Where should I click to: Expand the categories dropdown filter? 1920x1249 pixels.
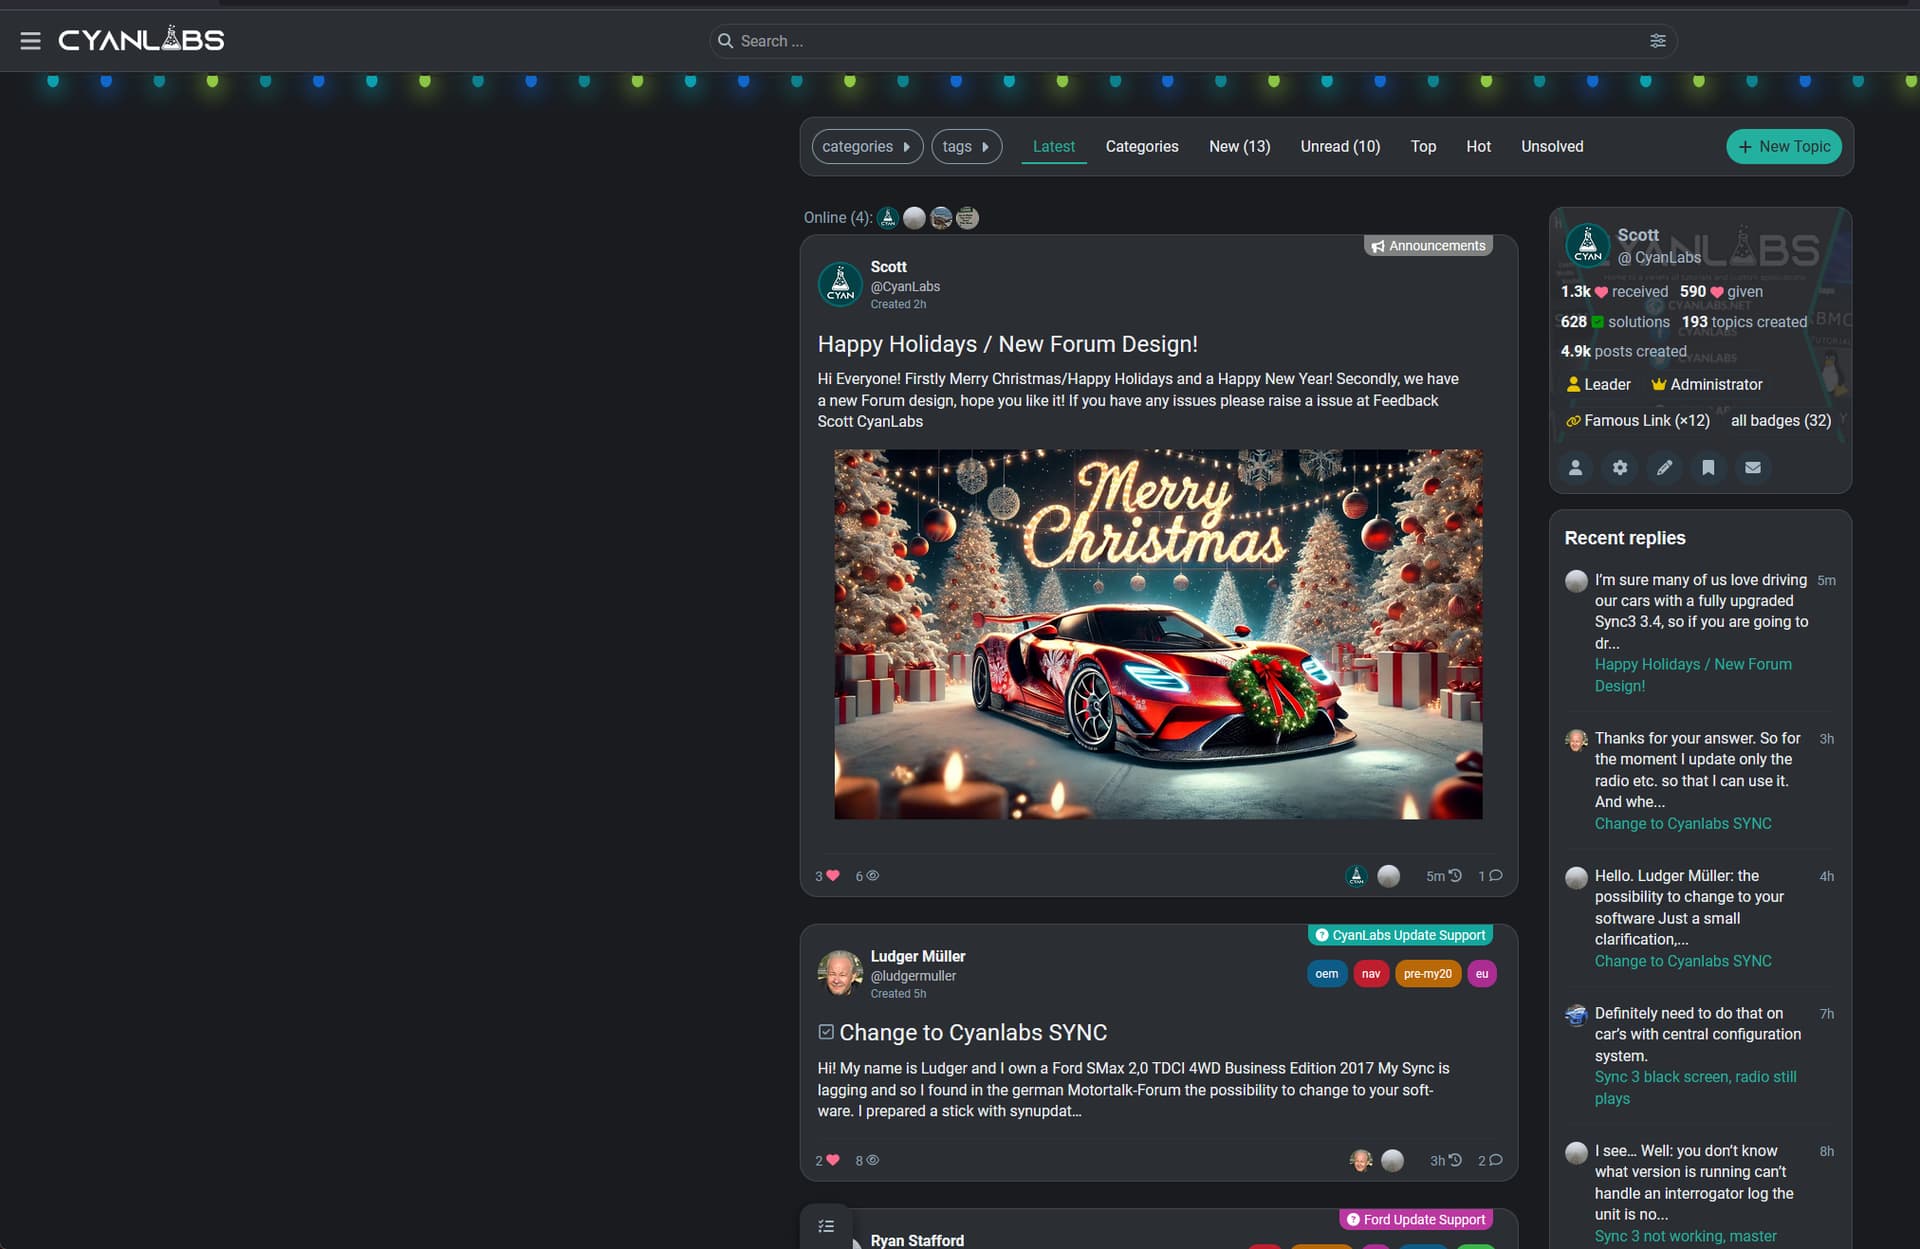point(866,147)
